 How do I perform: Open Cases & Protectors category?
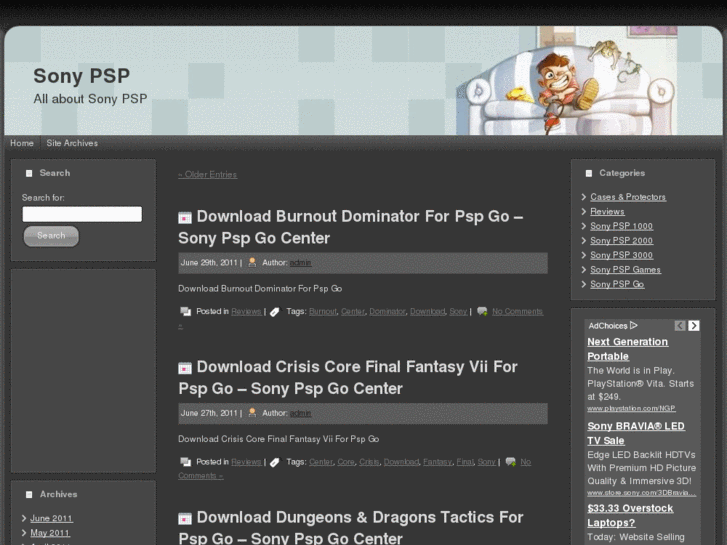628,197
